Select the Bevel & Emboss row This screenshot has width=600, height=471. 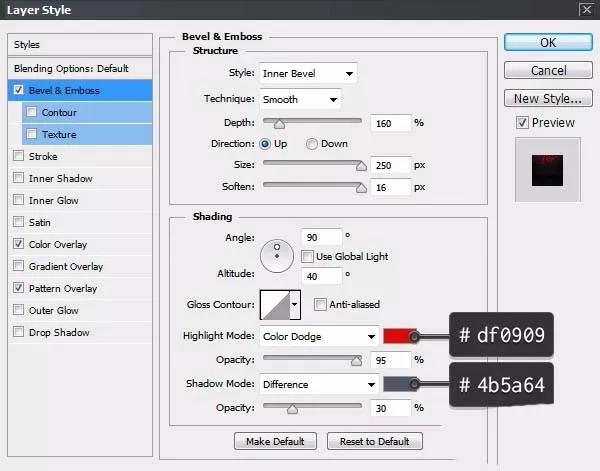point(80,90)
